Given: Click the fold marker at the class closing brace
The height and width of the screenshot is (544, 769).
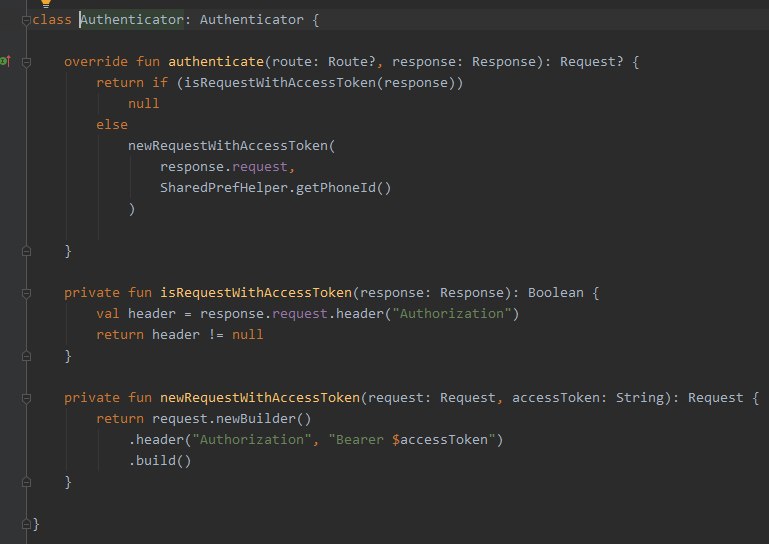Looking at the screenshot, I should click(26, 524).
